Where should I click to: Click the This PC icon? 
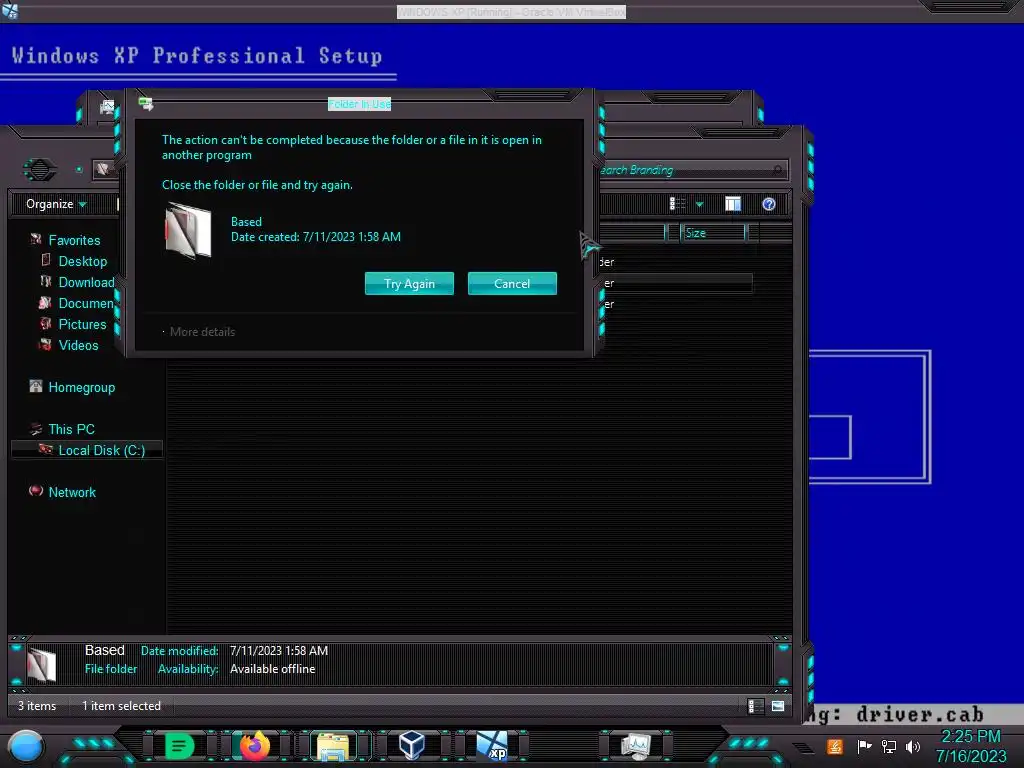36,428
